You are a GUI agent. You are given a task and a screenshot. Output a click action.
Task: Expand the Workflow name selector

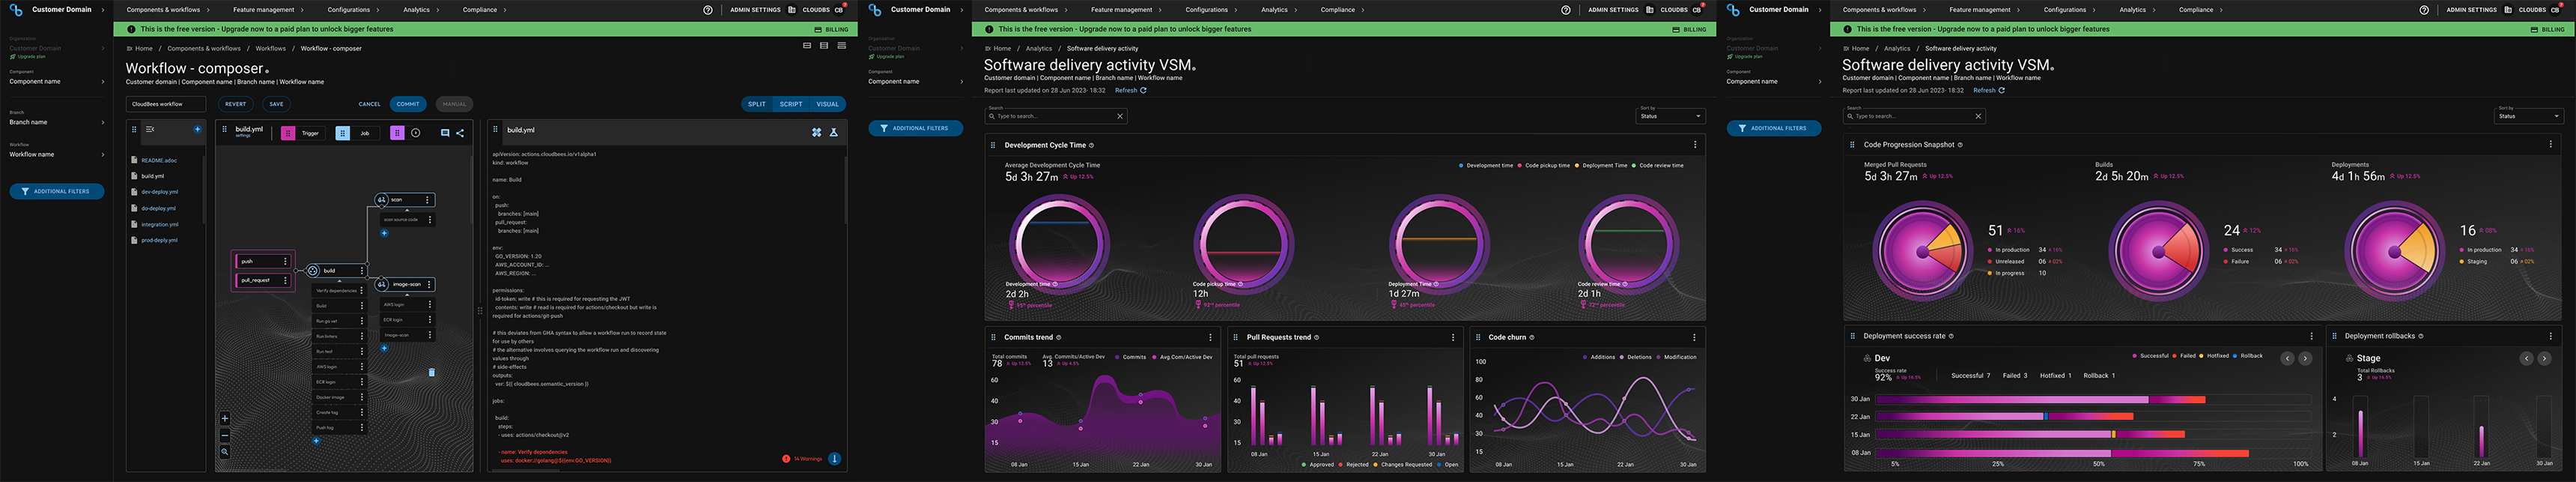pos(56,154)
